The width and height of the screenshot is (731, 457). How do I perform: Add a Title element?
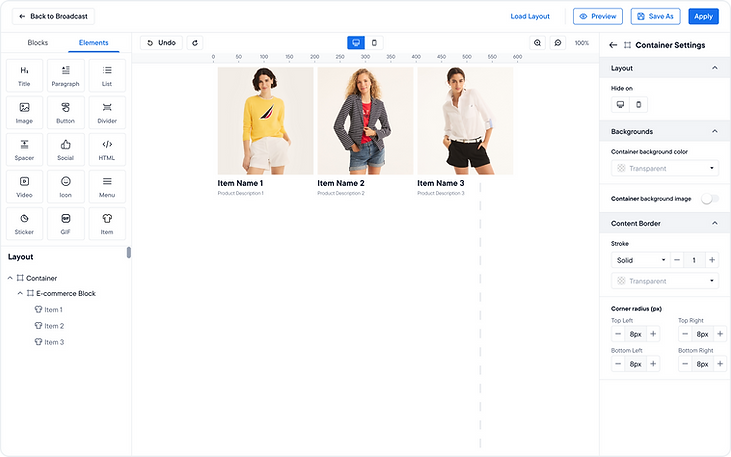click(24, 75)
